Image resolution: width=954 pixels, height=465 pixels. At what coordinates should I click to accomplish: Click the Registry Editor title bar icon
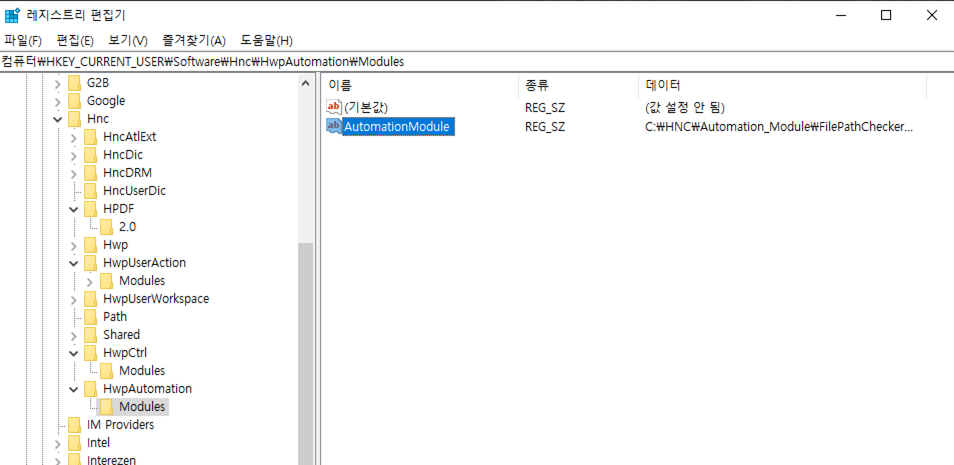pos(13,15)
